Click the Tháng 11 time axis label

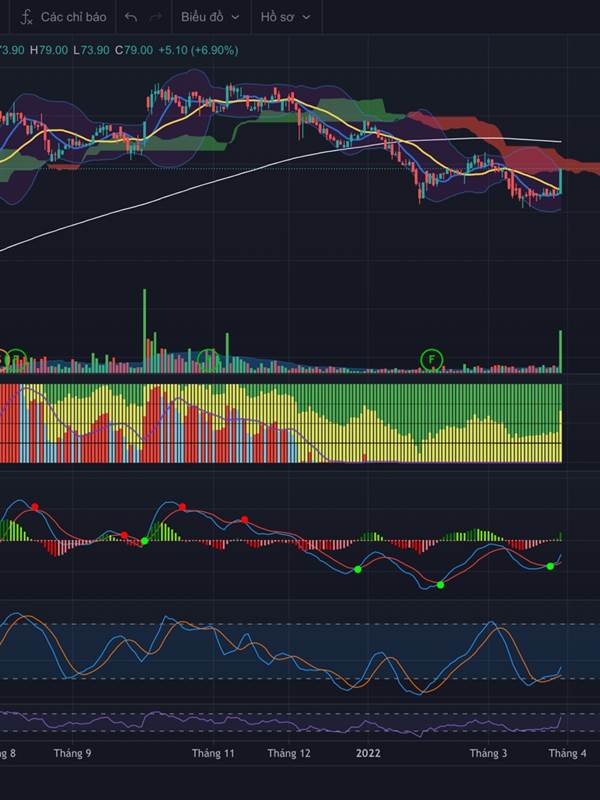pos(213,753)
